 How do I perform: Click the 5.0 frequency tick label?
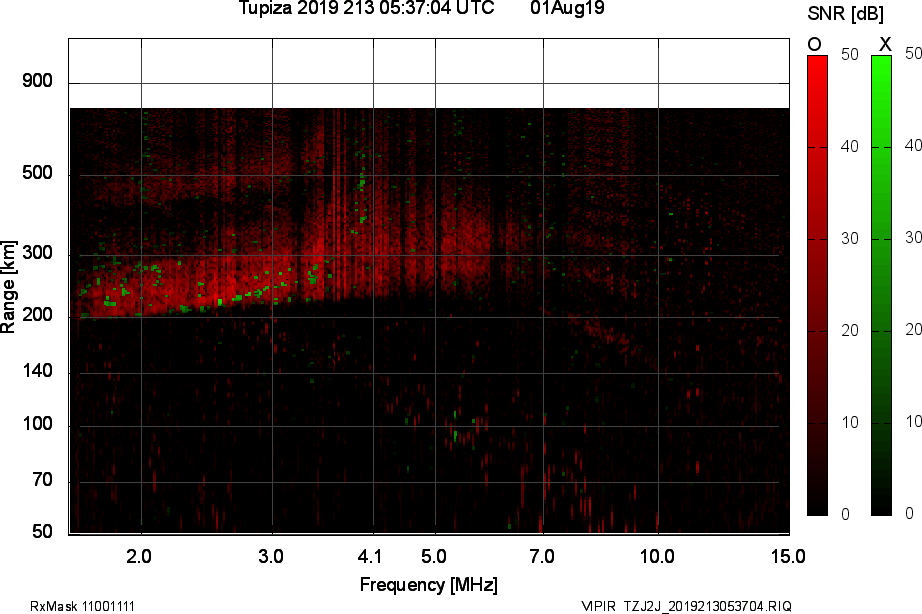(433, 556)
